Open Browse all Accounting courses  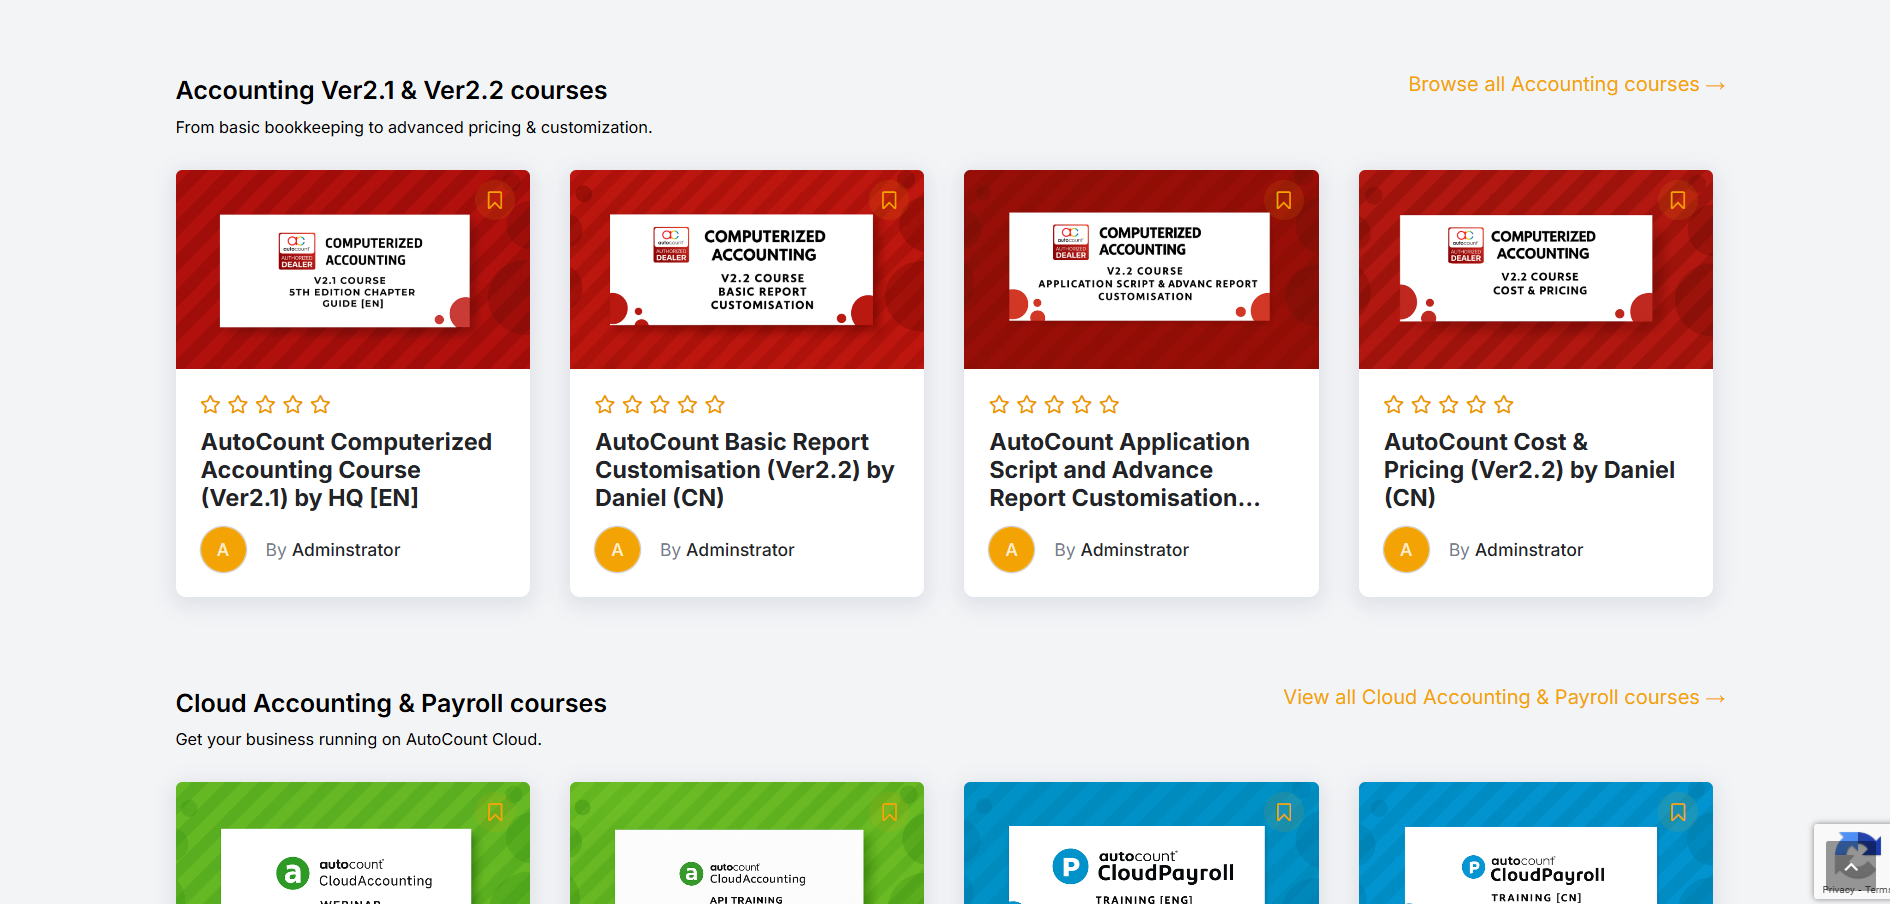click(x=1565, y=84)
